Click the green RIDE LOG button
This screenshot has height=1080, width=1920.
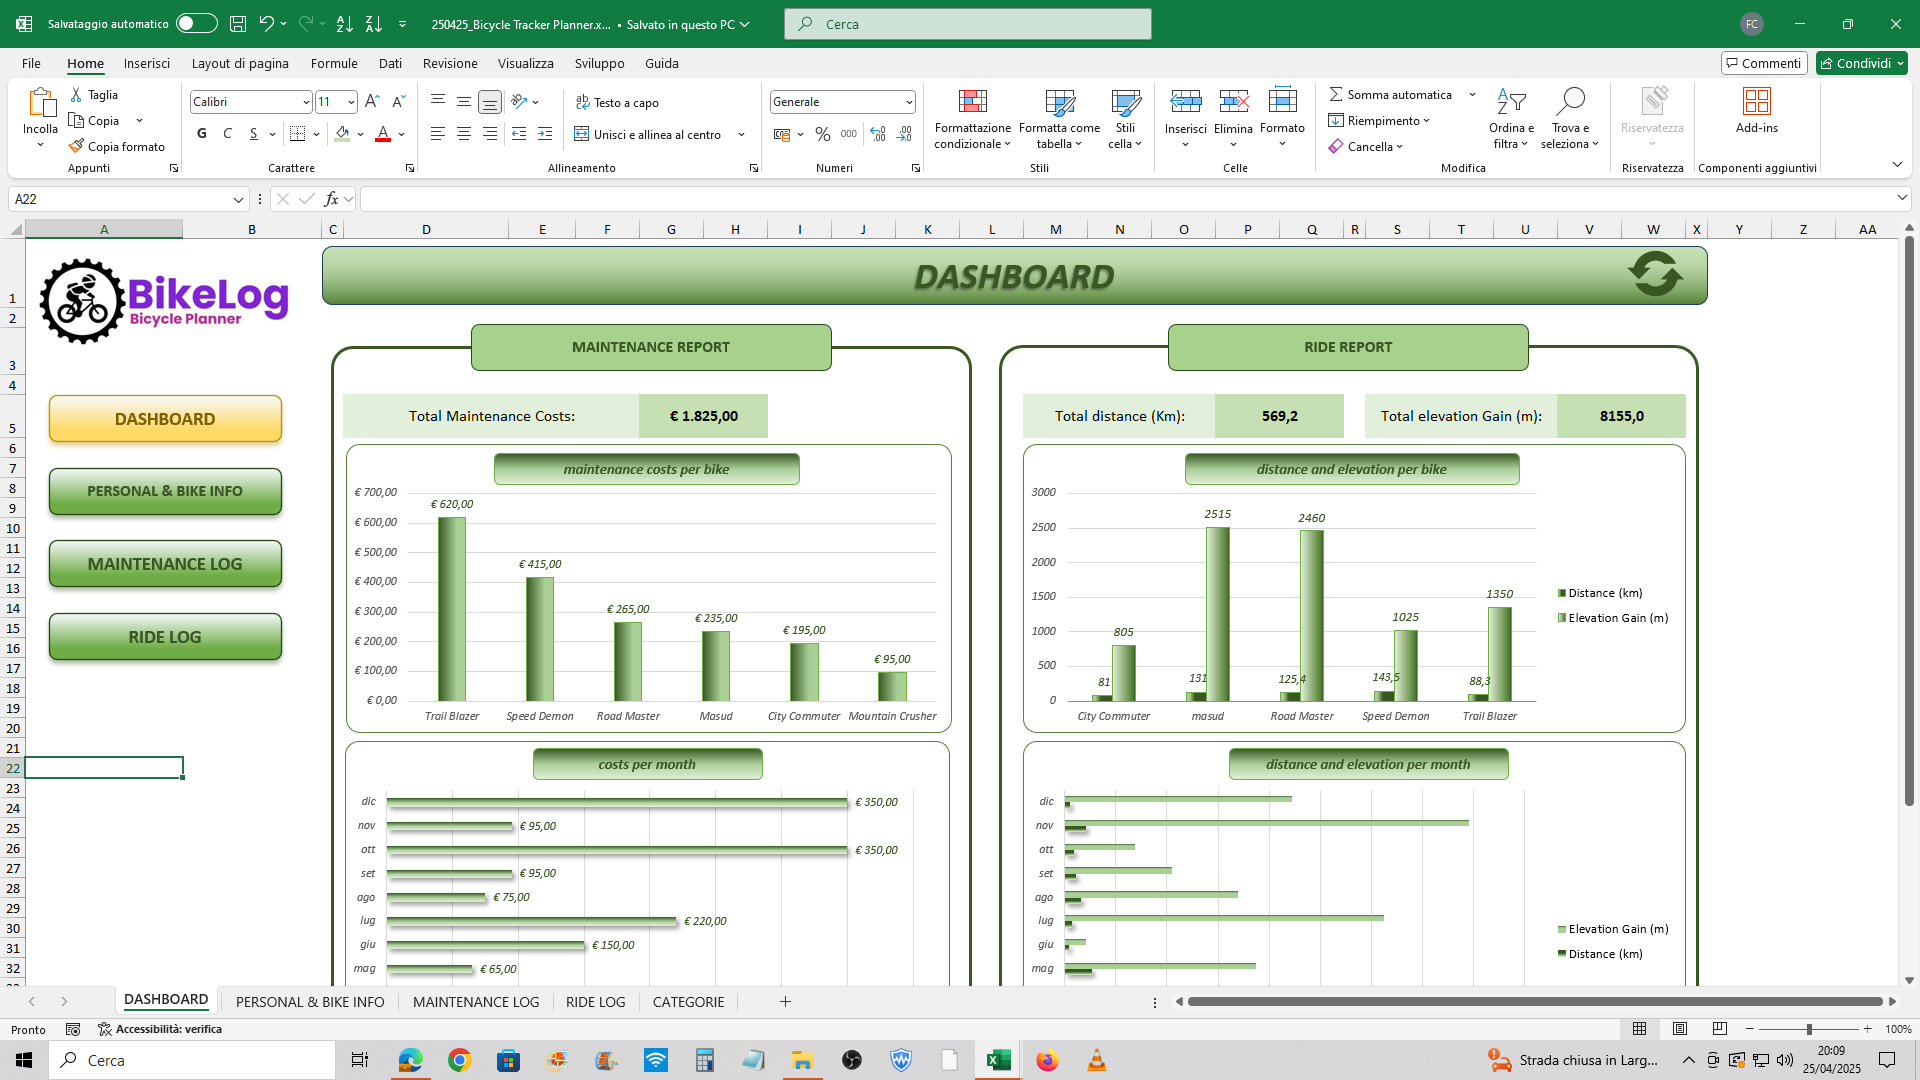tap(165, 637)
